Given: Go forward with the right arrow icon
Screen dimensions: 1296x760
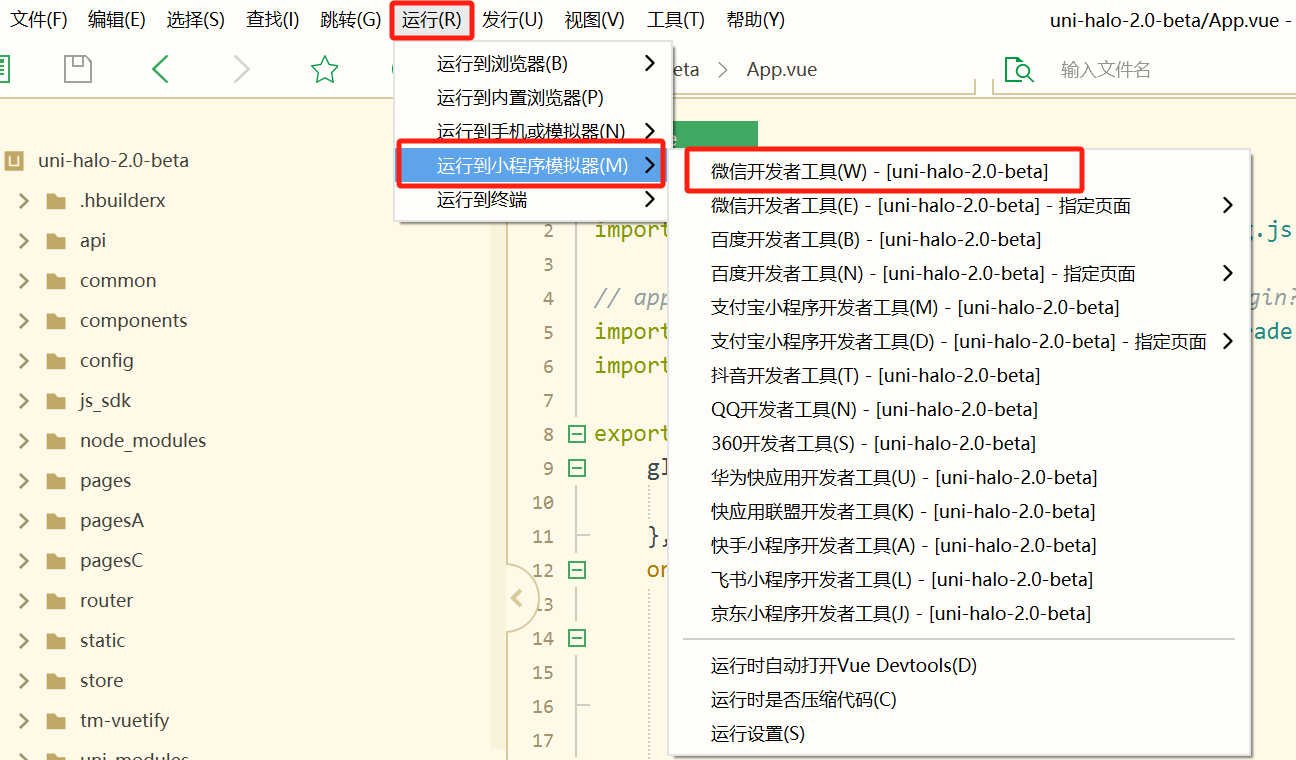Looking at the screenshot, I should coord(241,69).
